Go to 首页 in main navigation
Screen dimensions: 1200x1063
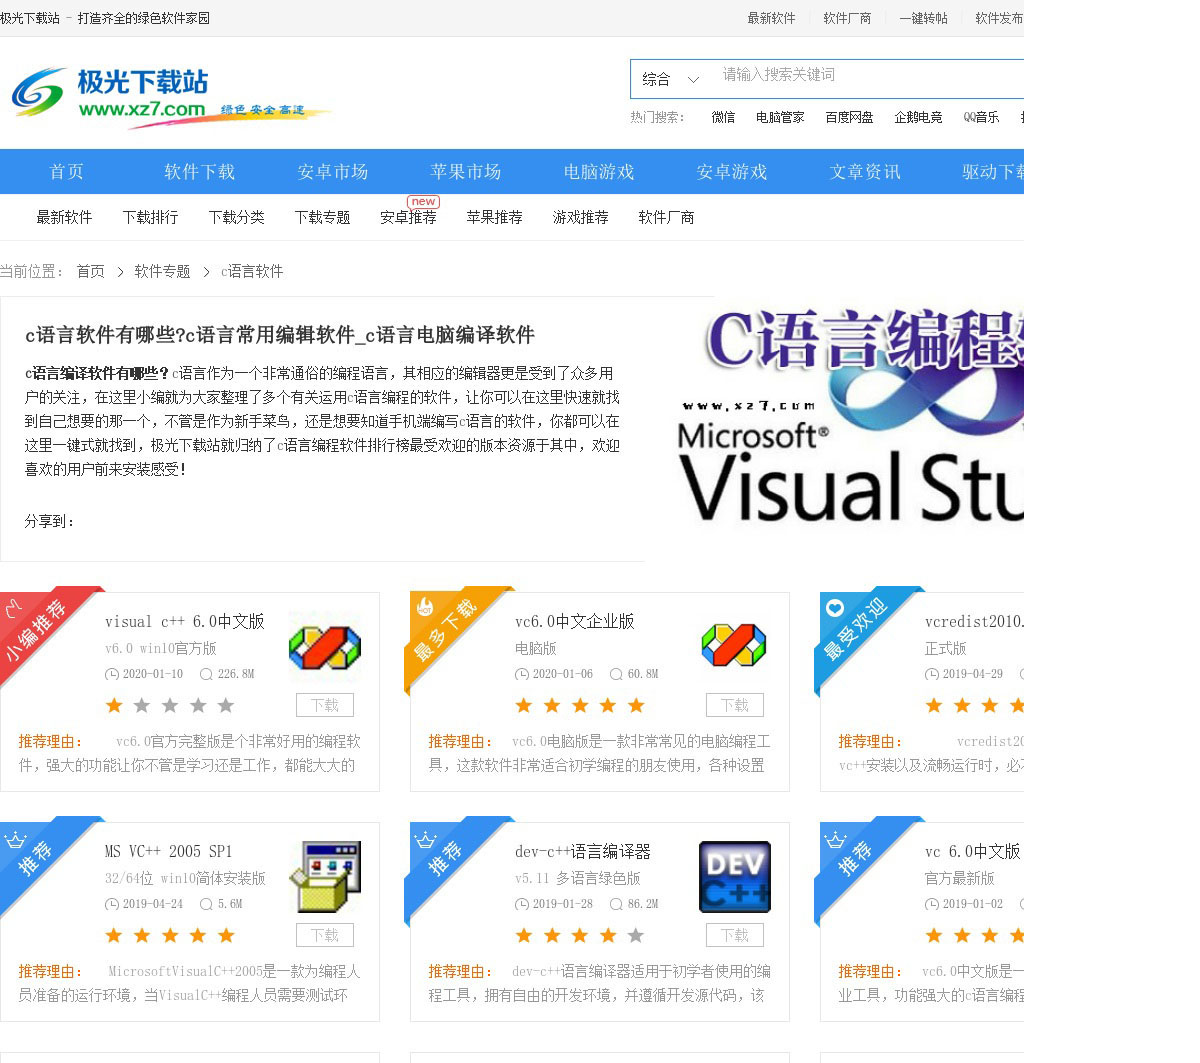point(67,172)
